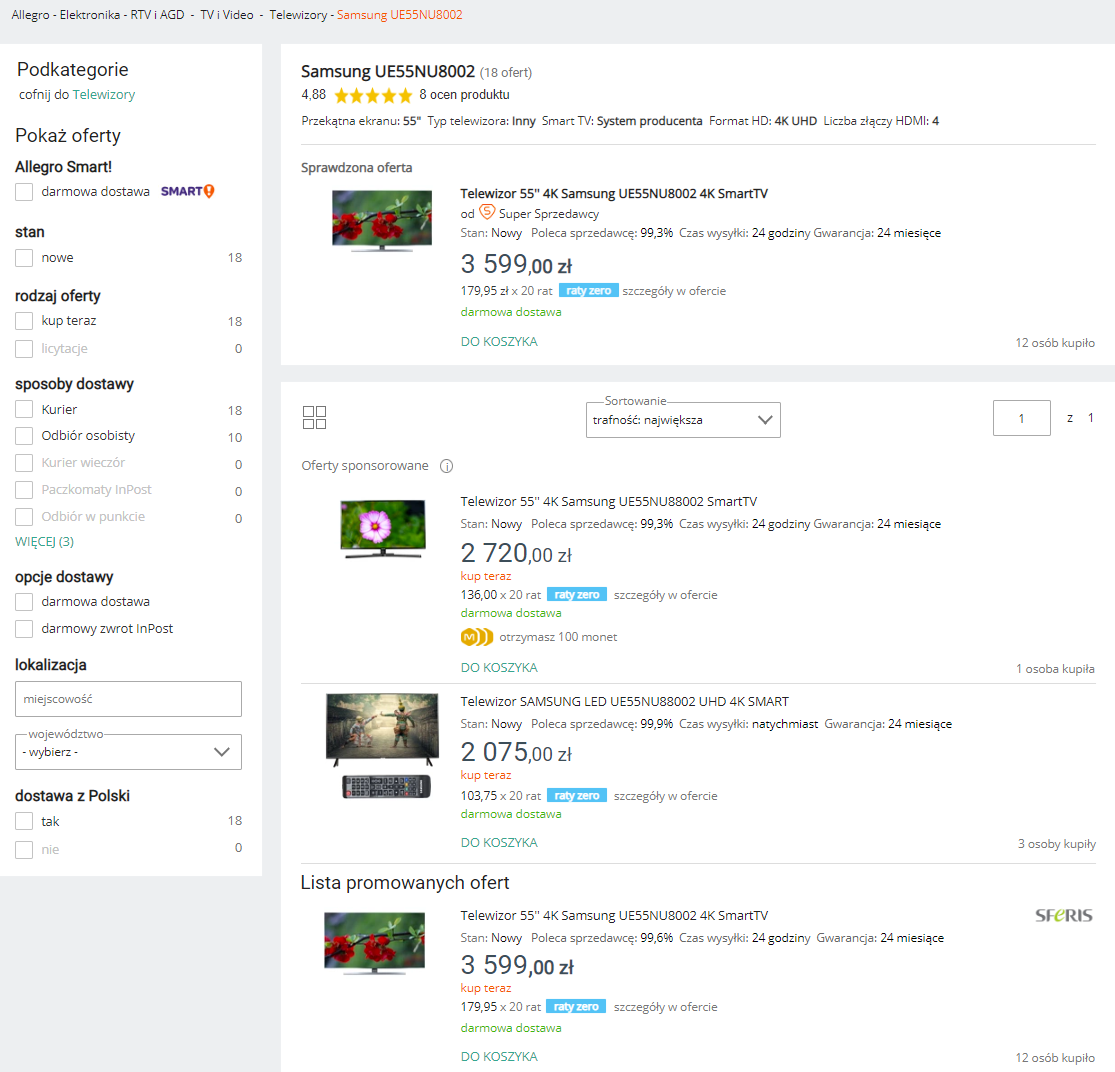Image resolution: width=1115 pixels, height=1072 pixels.
Task: Click the 3 osoby kupiły text
Action: [x=1057, y=844]
